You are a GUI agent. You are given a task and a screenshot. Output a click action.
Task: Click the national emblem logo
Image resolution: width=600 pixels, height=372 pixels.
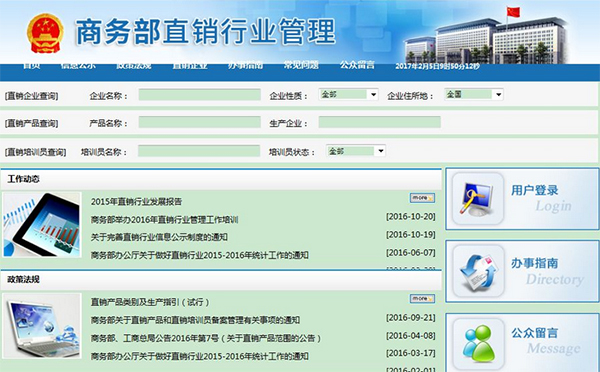tap(45, 34)
